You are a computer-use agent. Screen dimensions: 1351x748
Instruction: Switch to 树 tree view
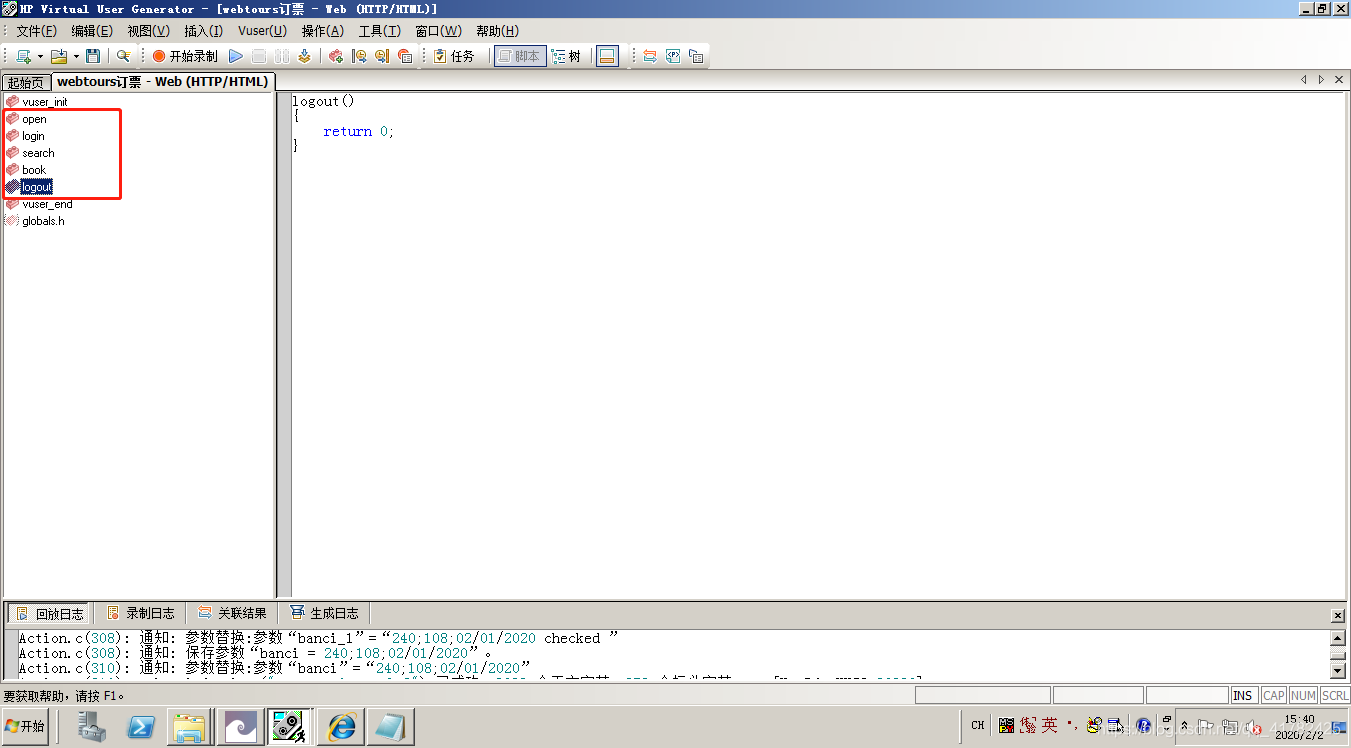[567, 56]
